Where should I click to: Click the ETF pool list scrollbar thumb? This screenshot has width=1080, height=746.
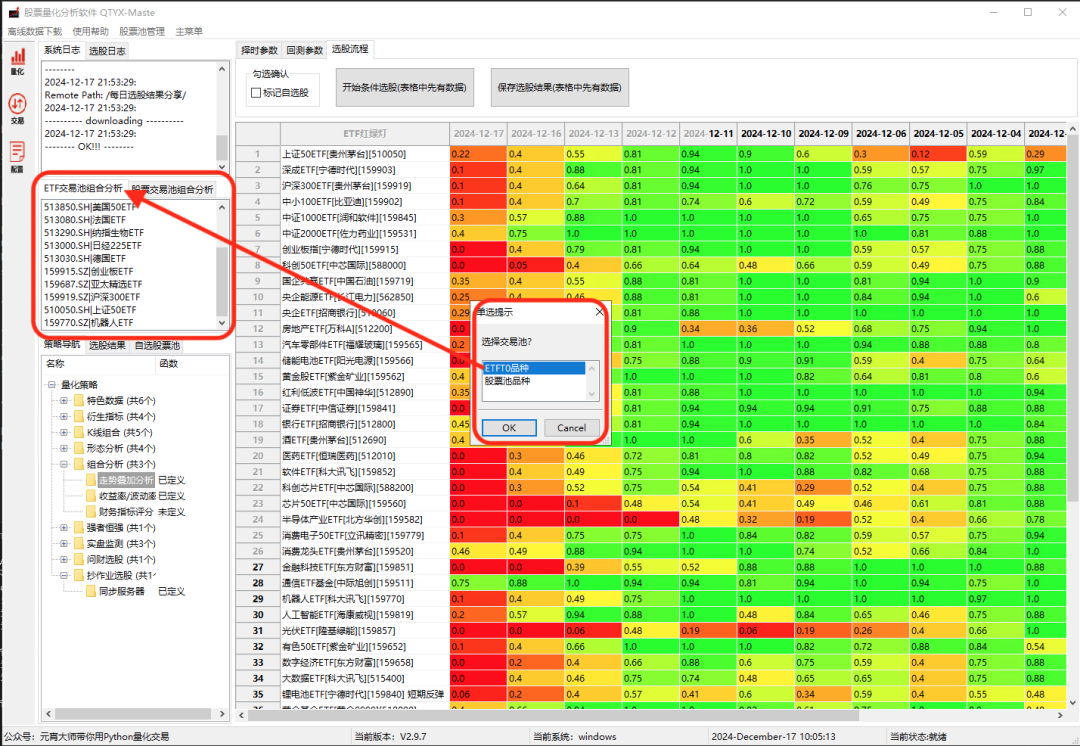click(222, 281)
